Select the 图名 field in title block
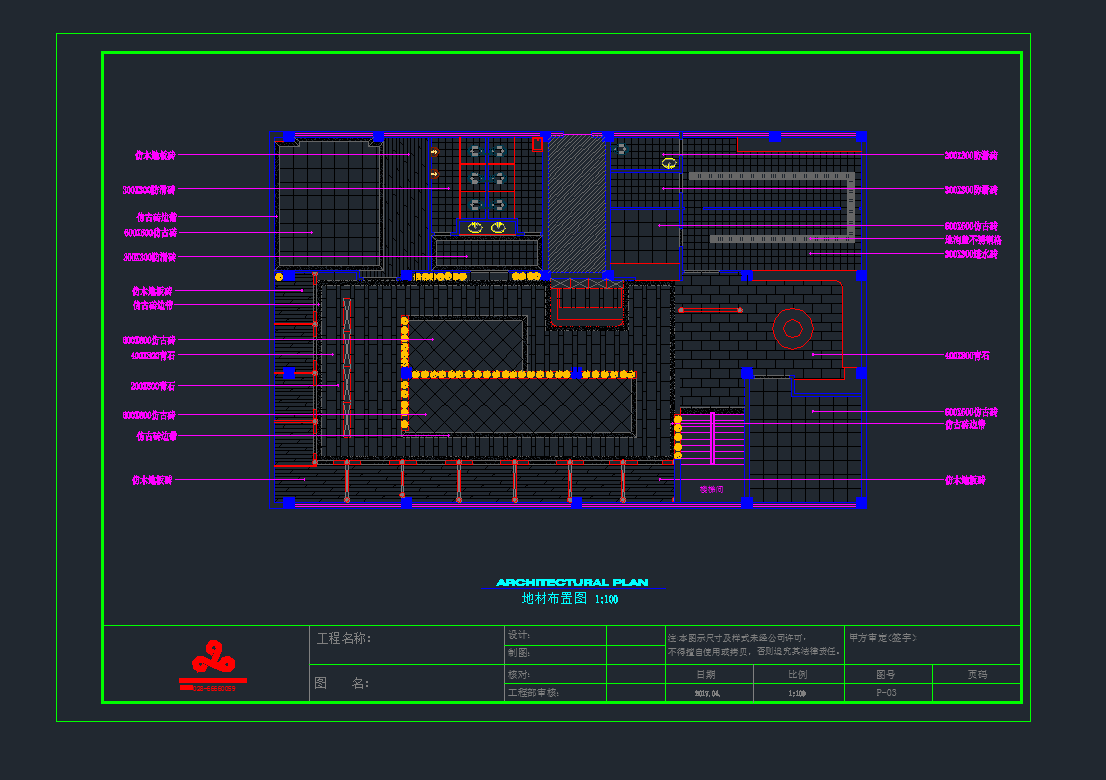The image size is (1106, 780). coord(342,683)
